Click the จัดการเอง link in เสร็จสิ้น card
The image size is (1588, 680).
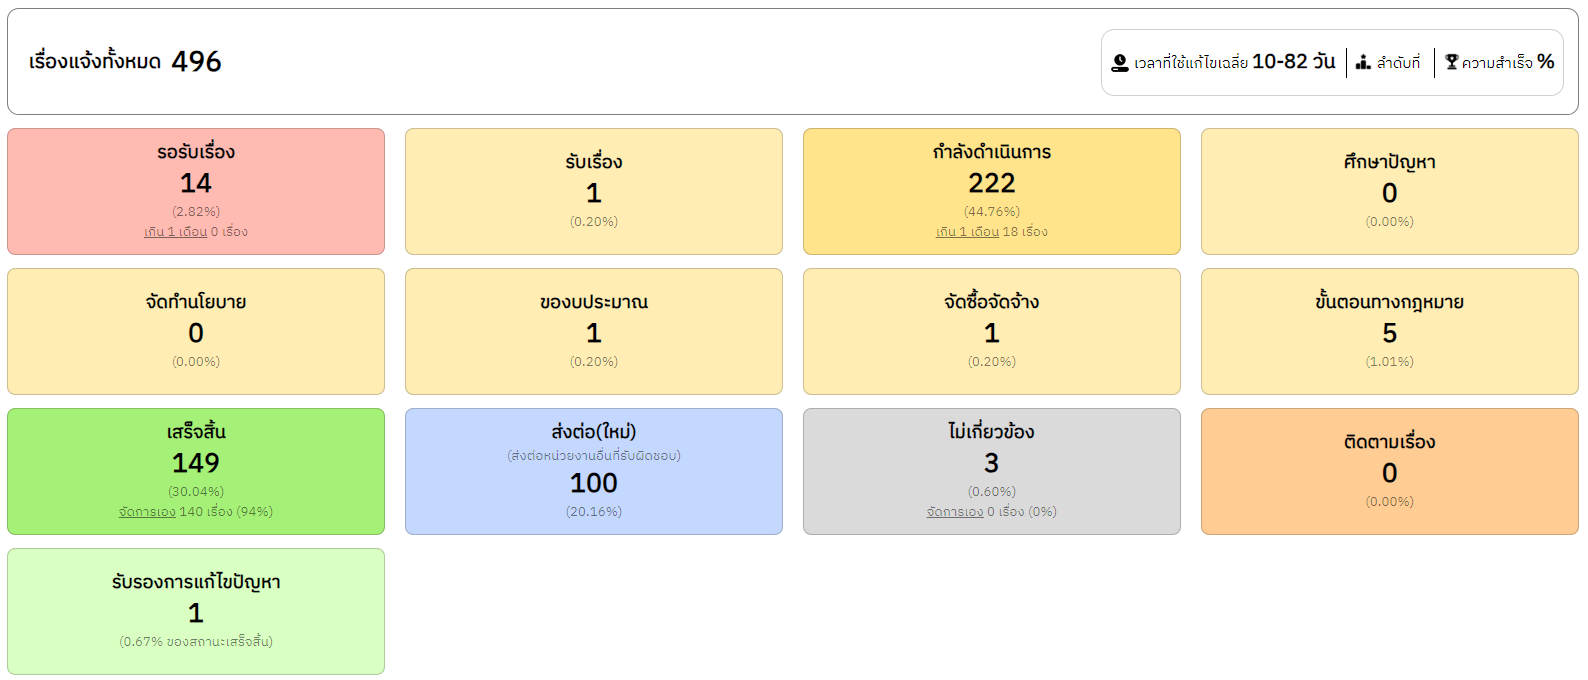[x=147, y=512]
